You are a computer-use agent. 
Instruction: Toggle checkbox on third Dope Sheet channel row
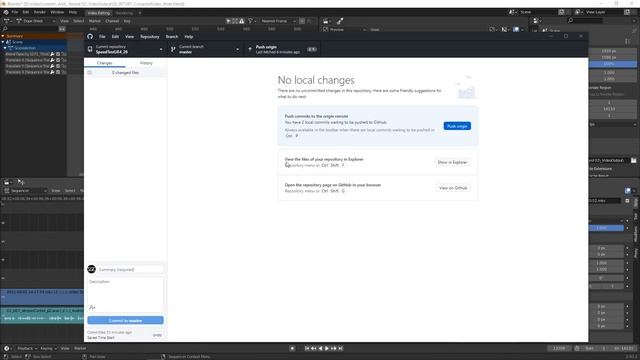[x=58, y=66]
